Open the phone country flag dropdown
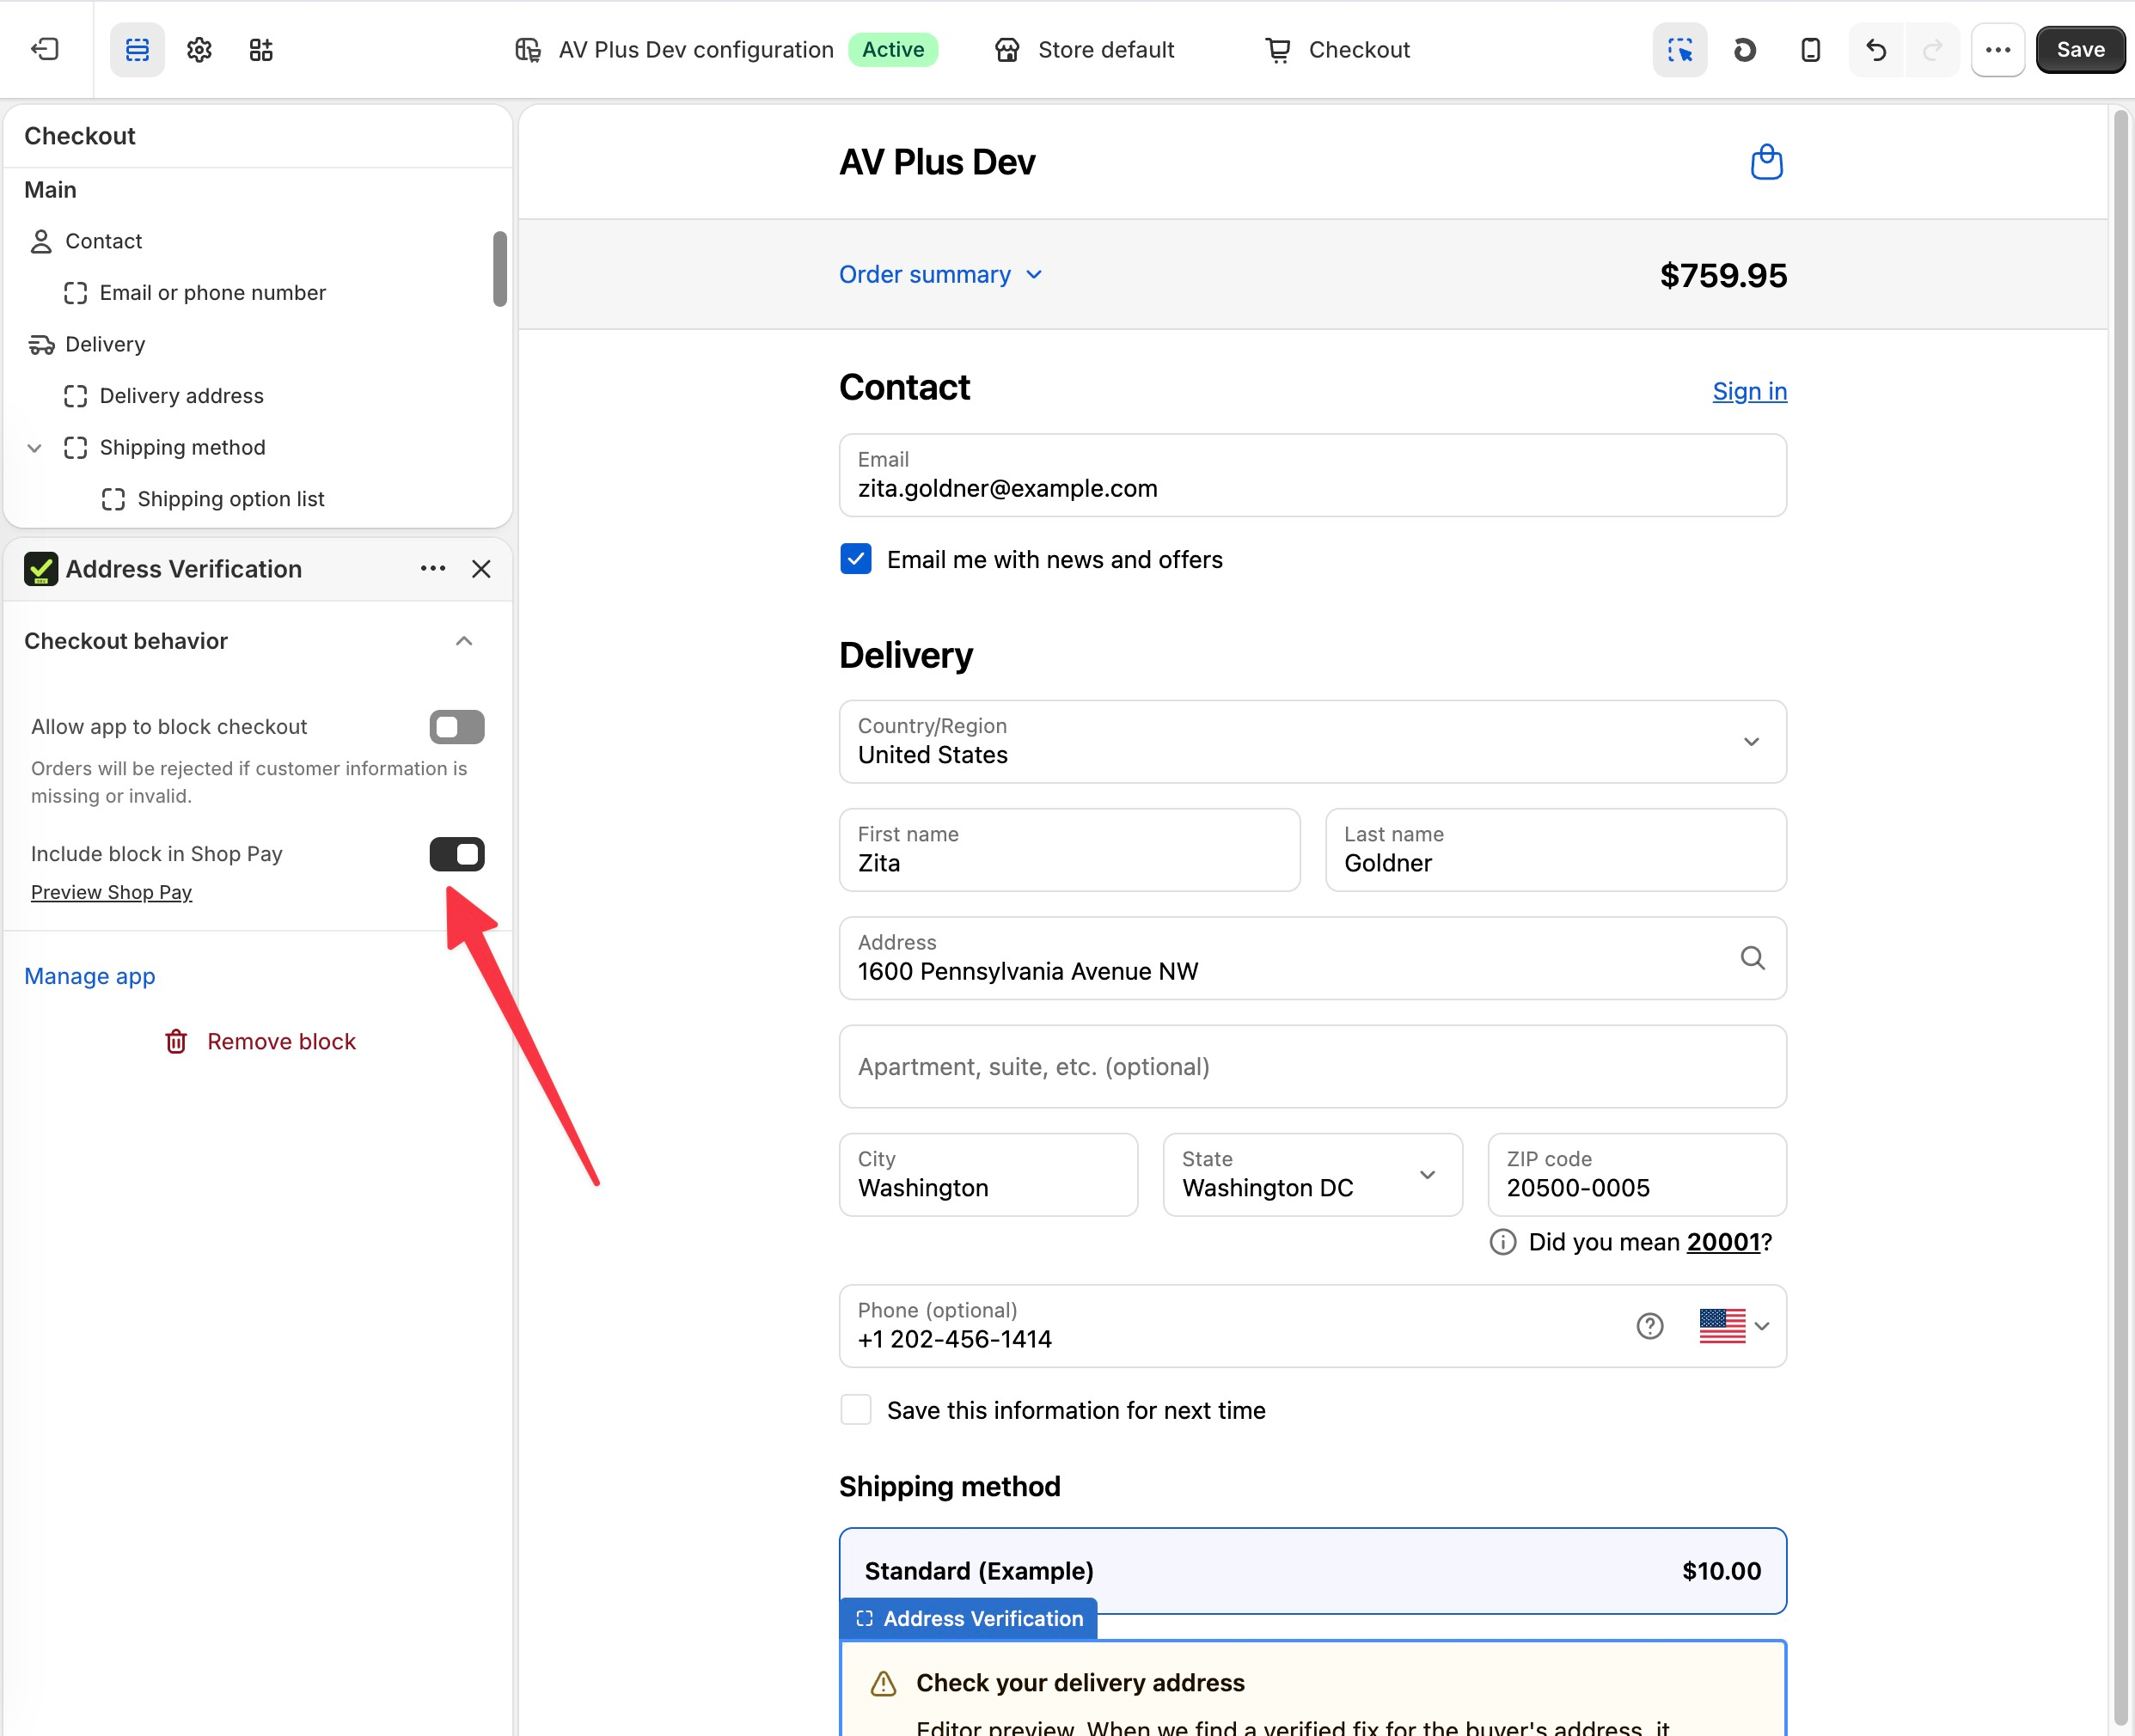Viewport: 2135px width, 1736px height. click(x=1735, y=1326)
